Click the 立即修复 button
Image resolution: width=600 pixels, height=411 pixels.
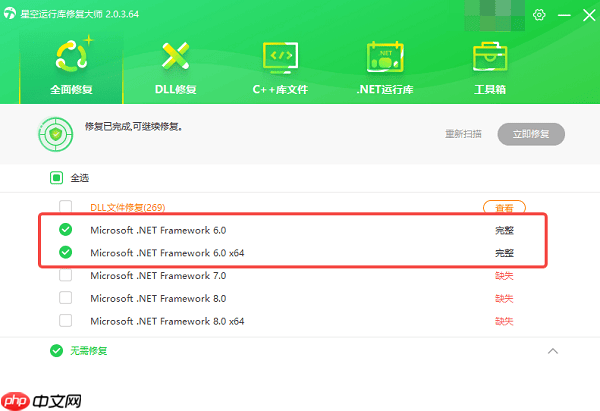tap(531, 134)
